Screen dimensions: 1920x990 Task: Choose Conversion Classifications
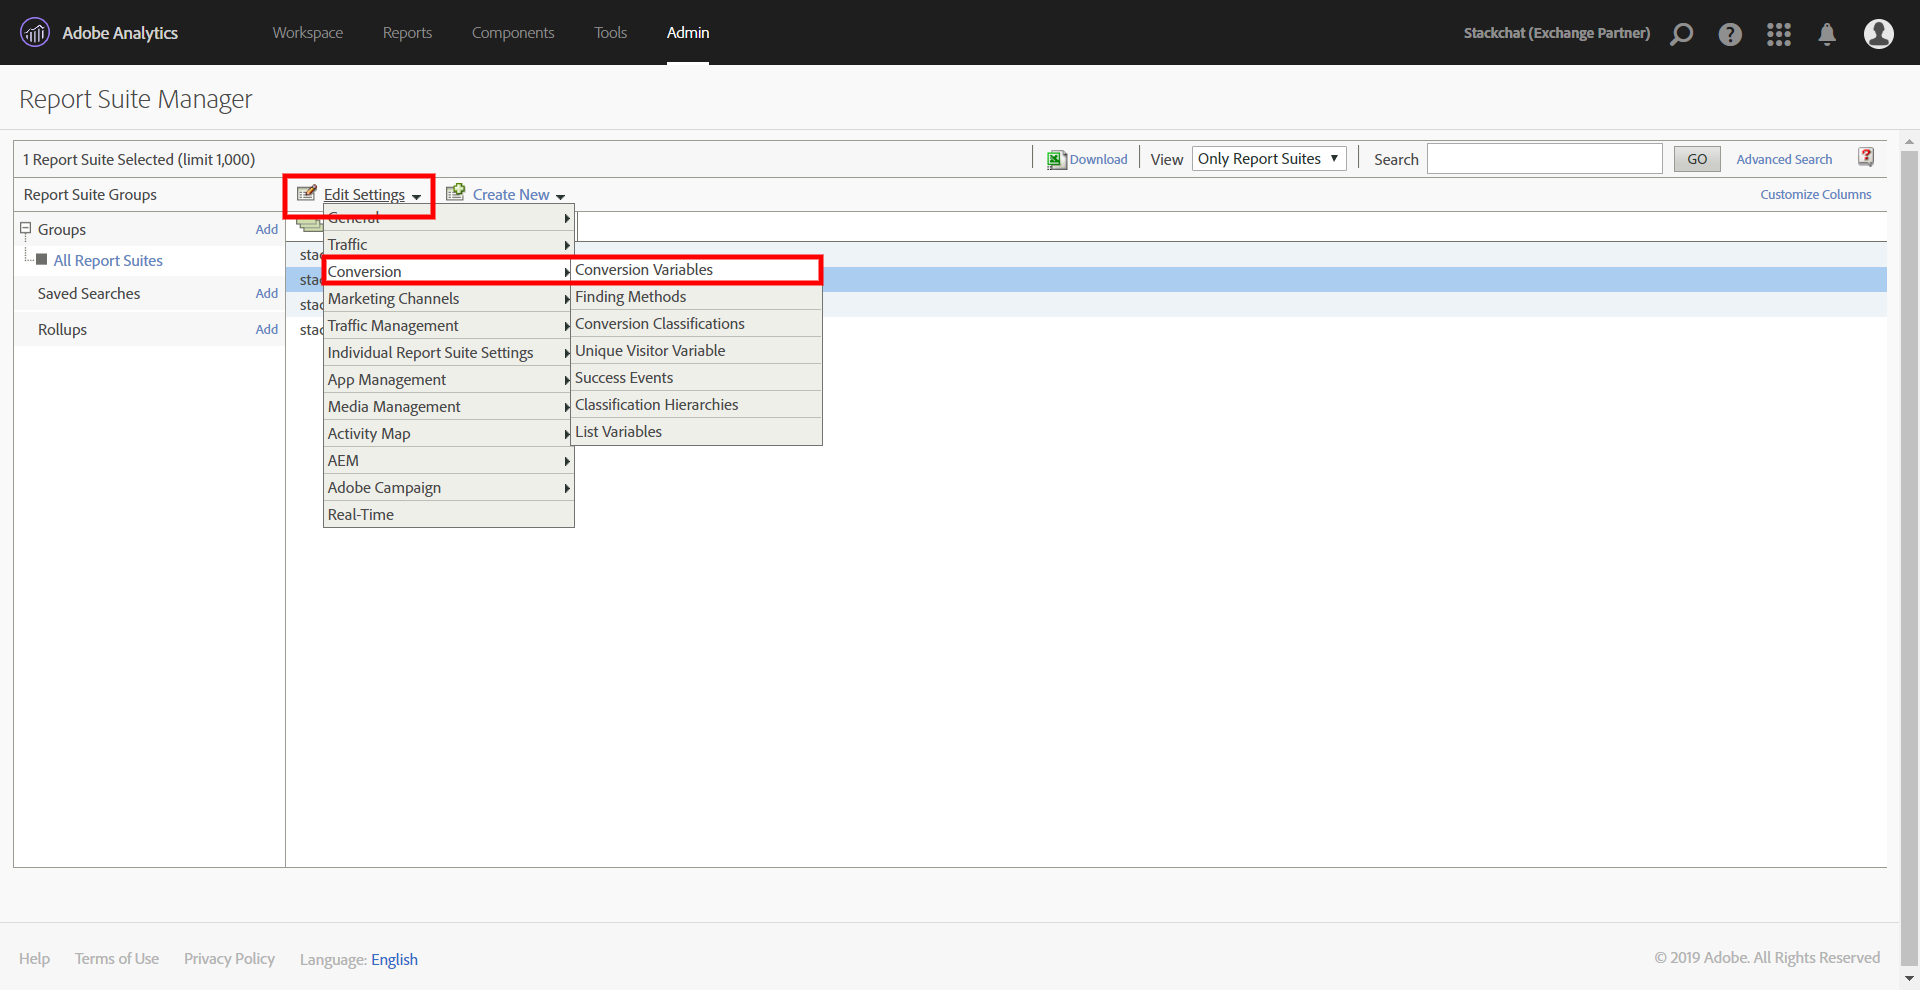click(x=697, y=324)
